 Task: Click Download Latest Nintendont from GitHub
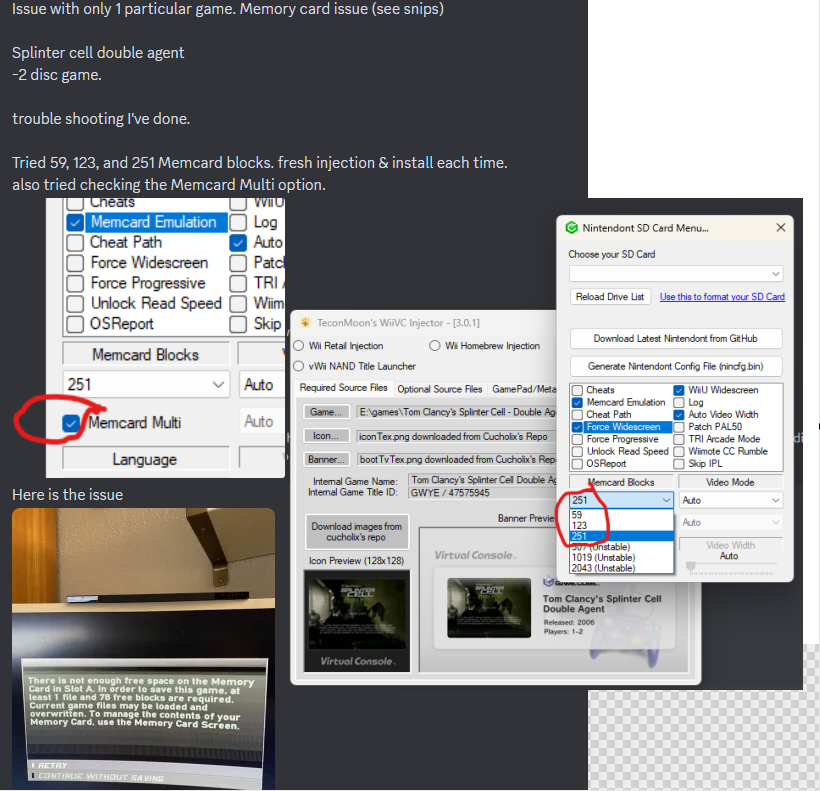[x=676, y=338]
